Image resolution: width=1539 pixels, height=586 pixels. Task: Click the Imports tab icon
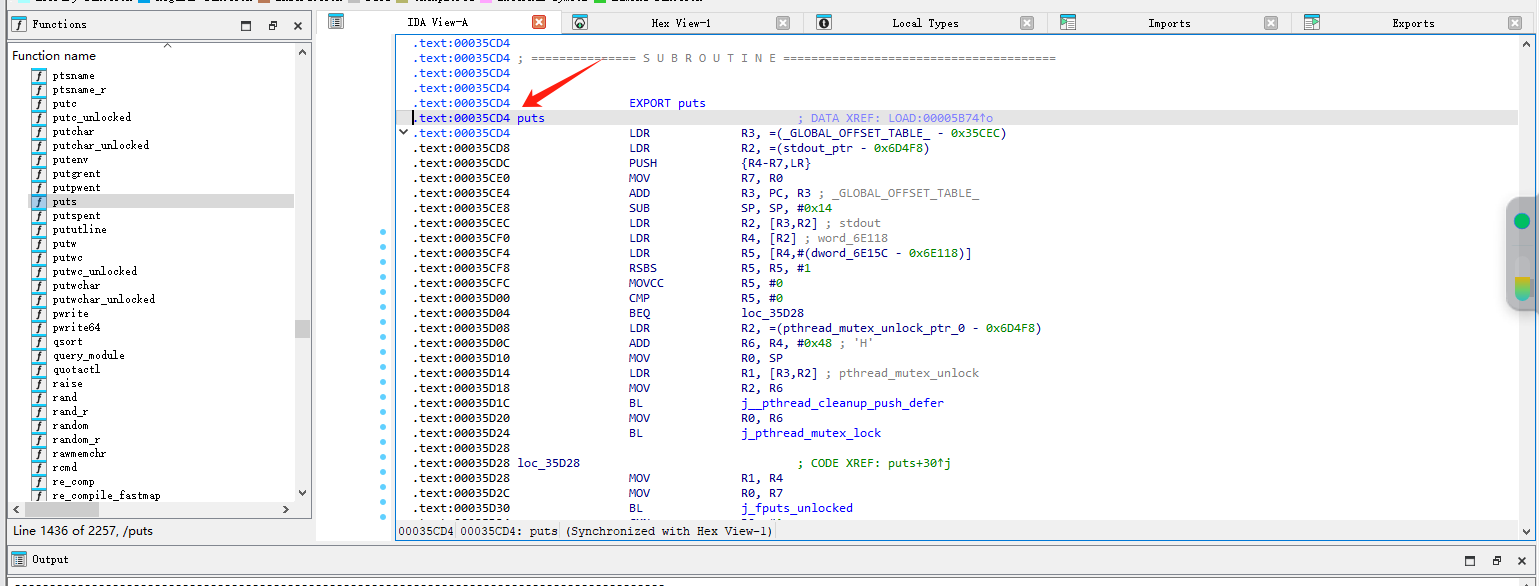1068,22
